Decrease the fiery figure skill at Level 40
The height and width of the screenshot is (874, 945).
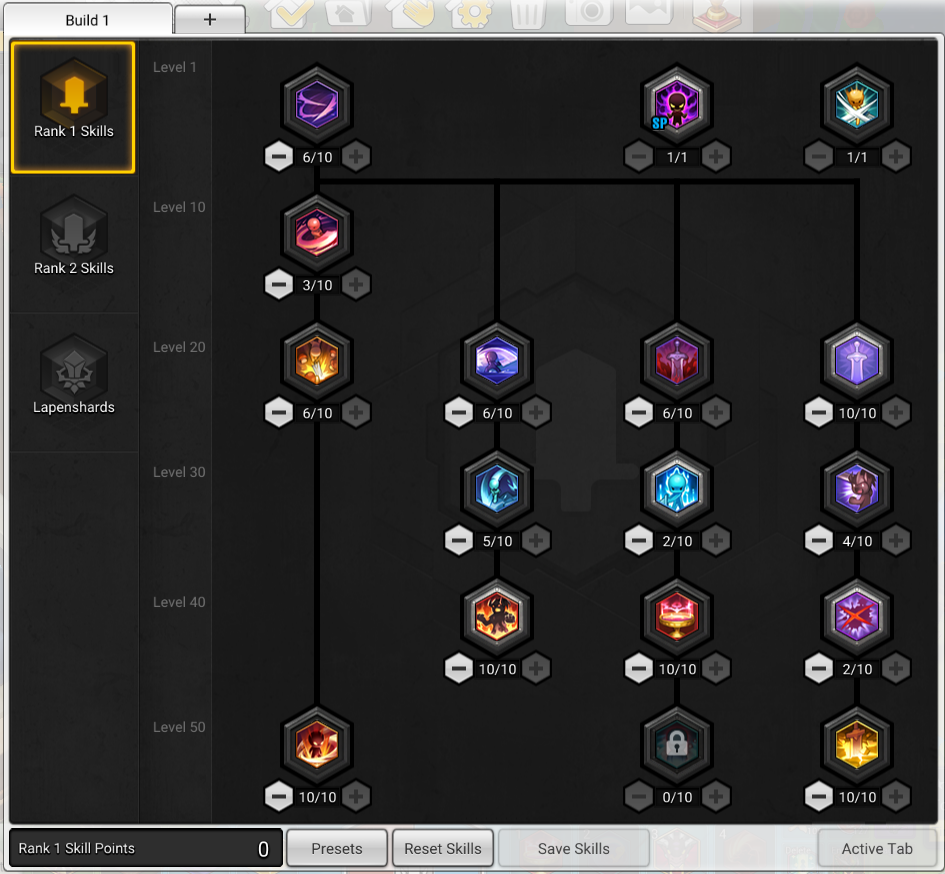pos(459,668)
